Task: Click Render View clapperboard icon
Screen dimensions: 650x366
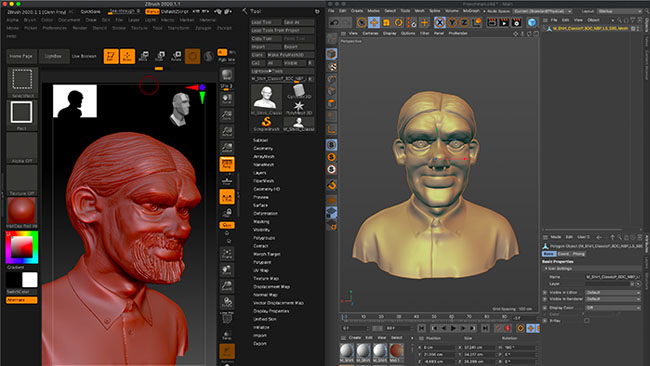Action: click(x=492, y=22)
